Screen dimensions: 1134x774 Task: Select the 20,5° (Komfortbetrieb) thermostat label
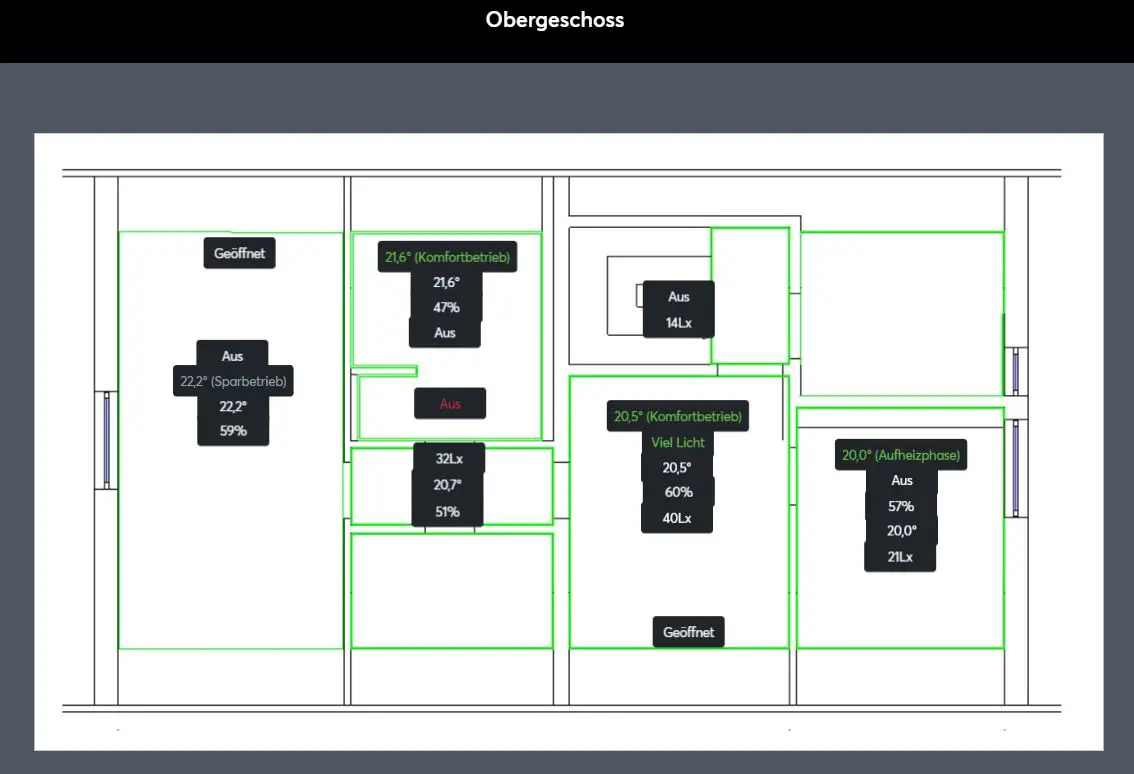click(678, 416)
